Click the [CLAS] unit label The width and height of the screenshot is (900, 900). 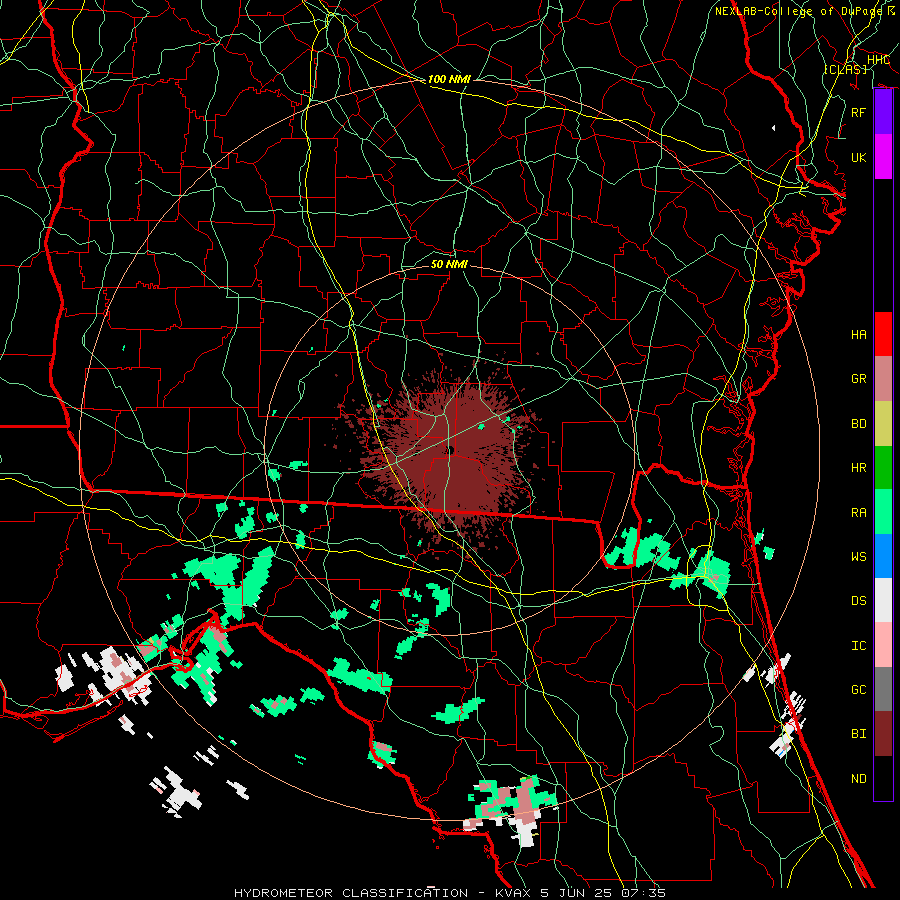pyautogui.click(x=845, y=69)
